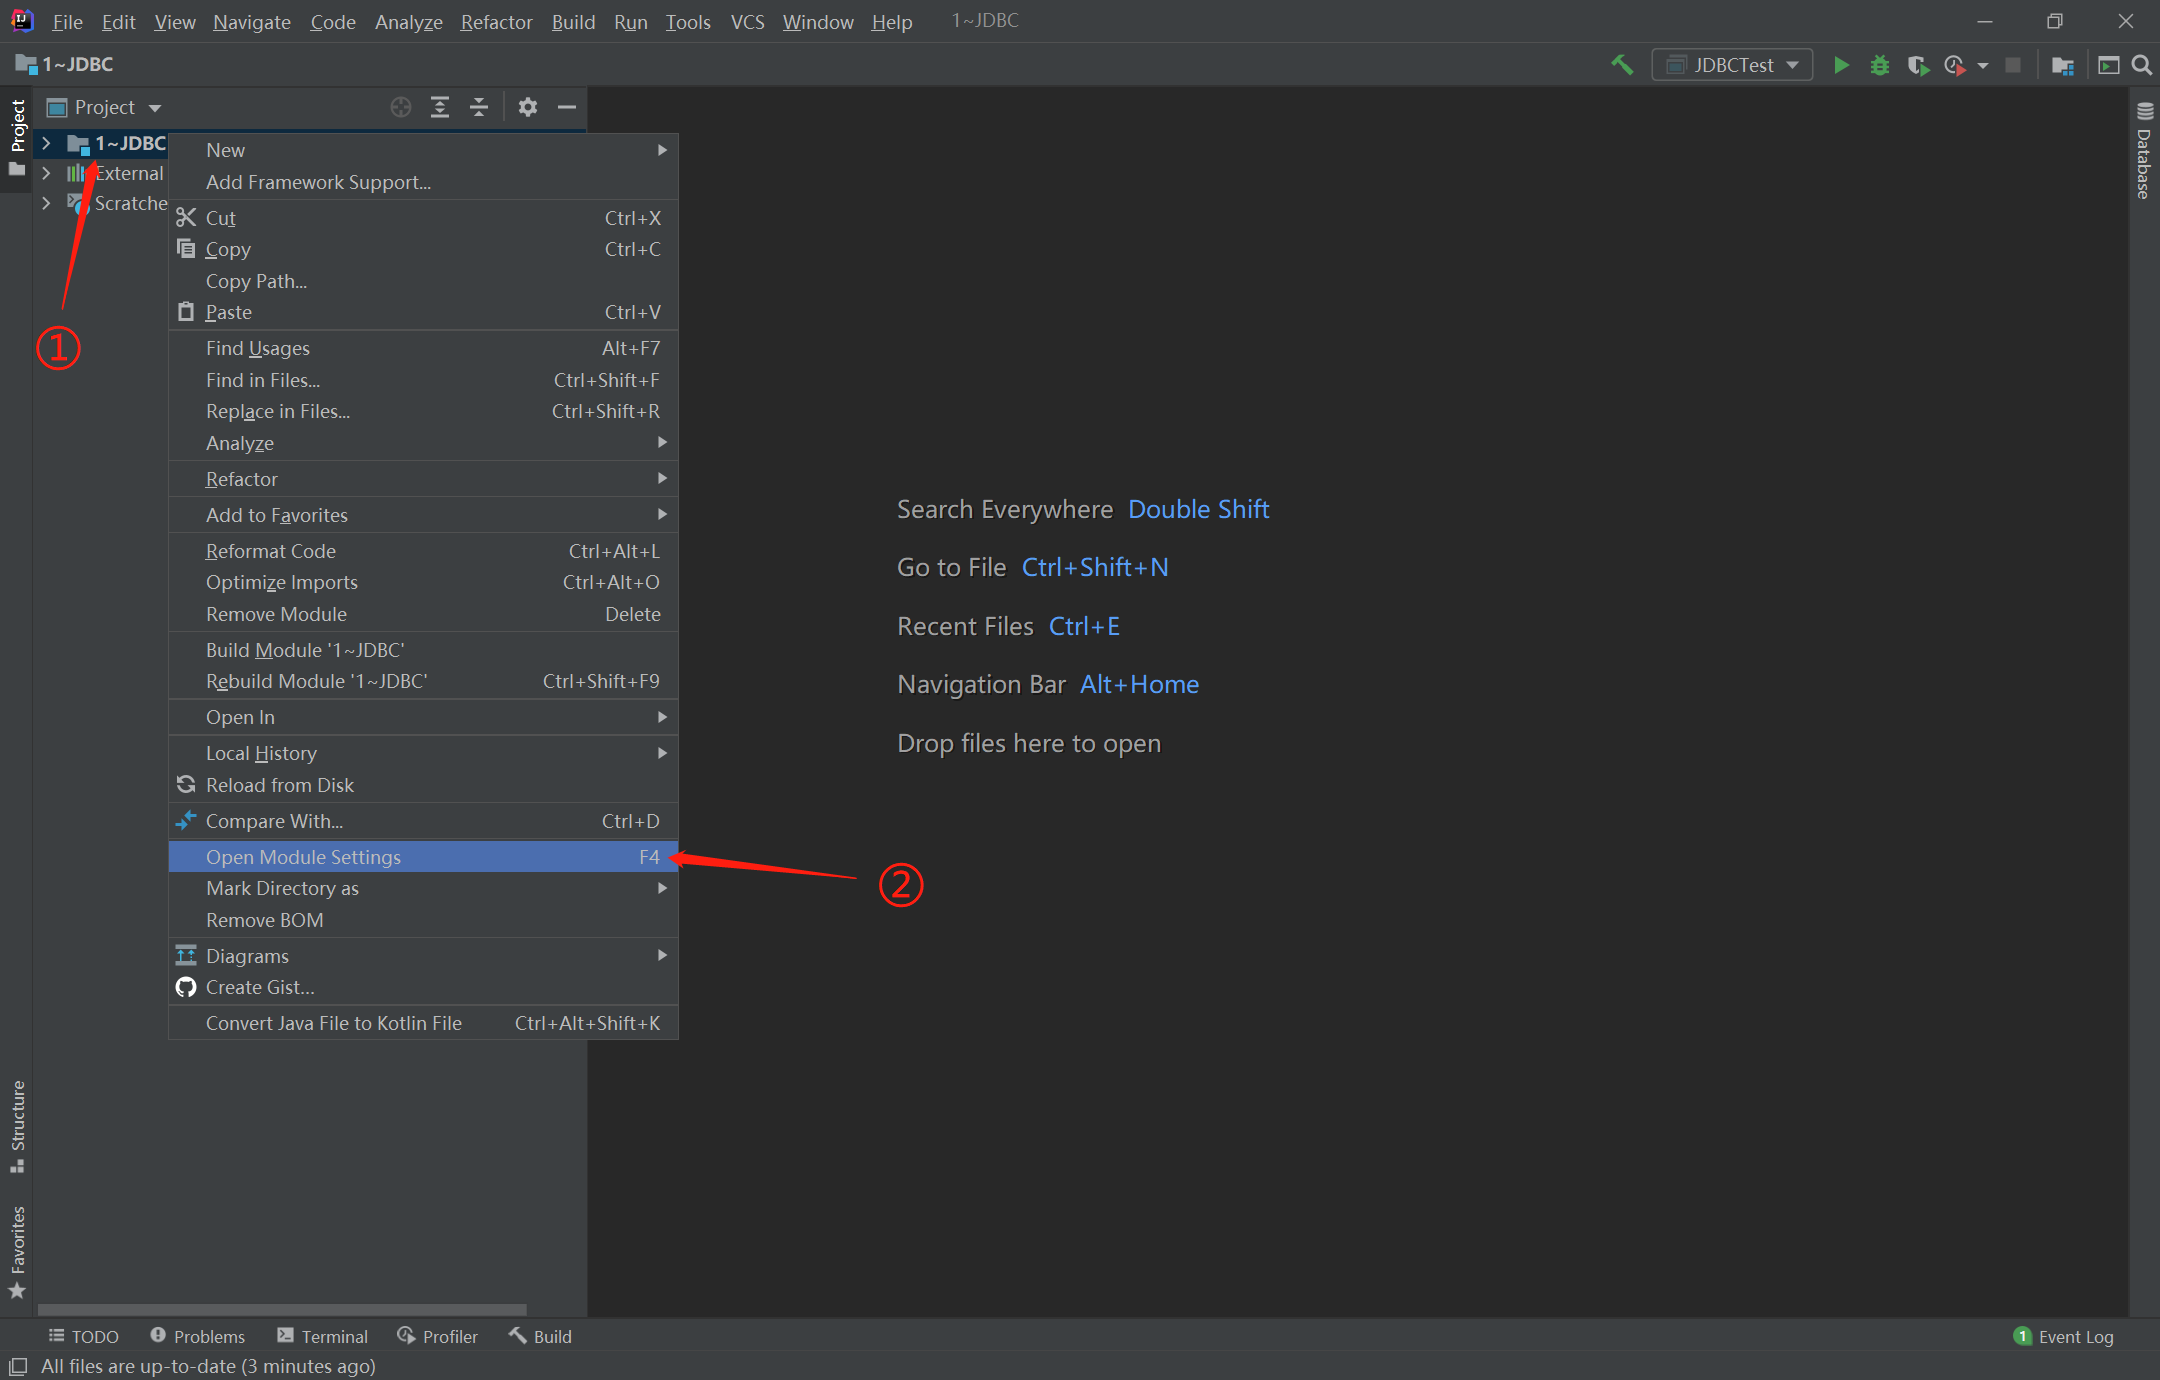Open the Terminal tool window button

(323, 1336)
